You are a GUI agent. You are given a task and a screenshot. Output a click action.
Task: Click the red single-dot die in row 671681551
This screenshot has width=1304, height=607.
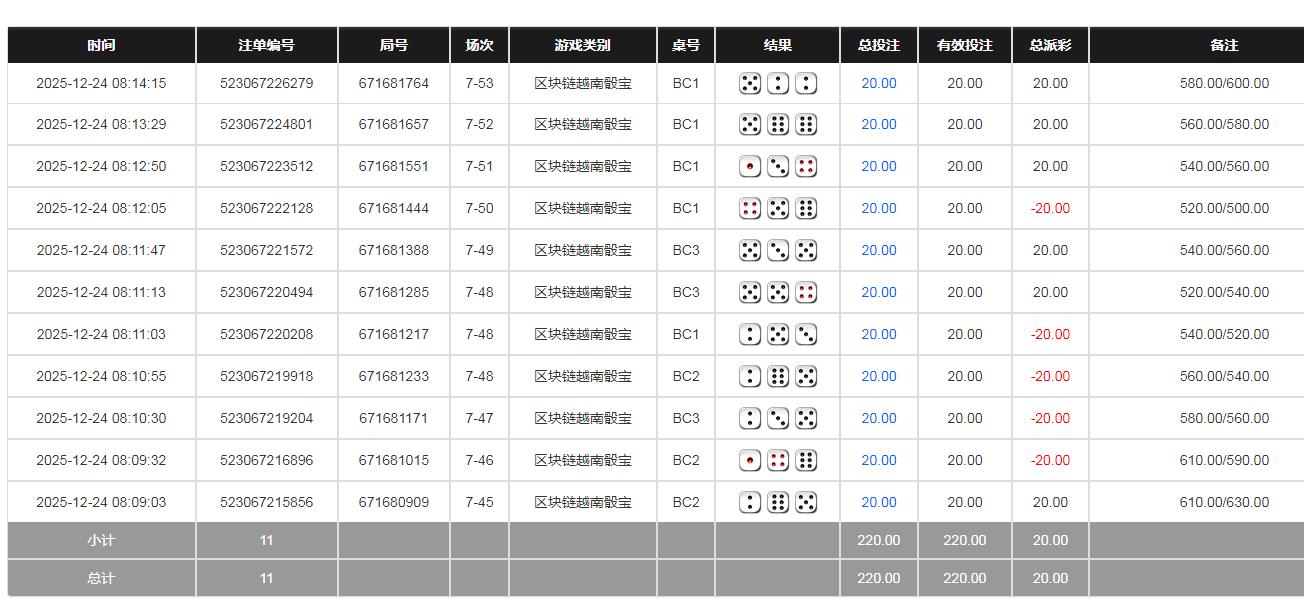[750, 166]
